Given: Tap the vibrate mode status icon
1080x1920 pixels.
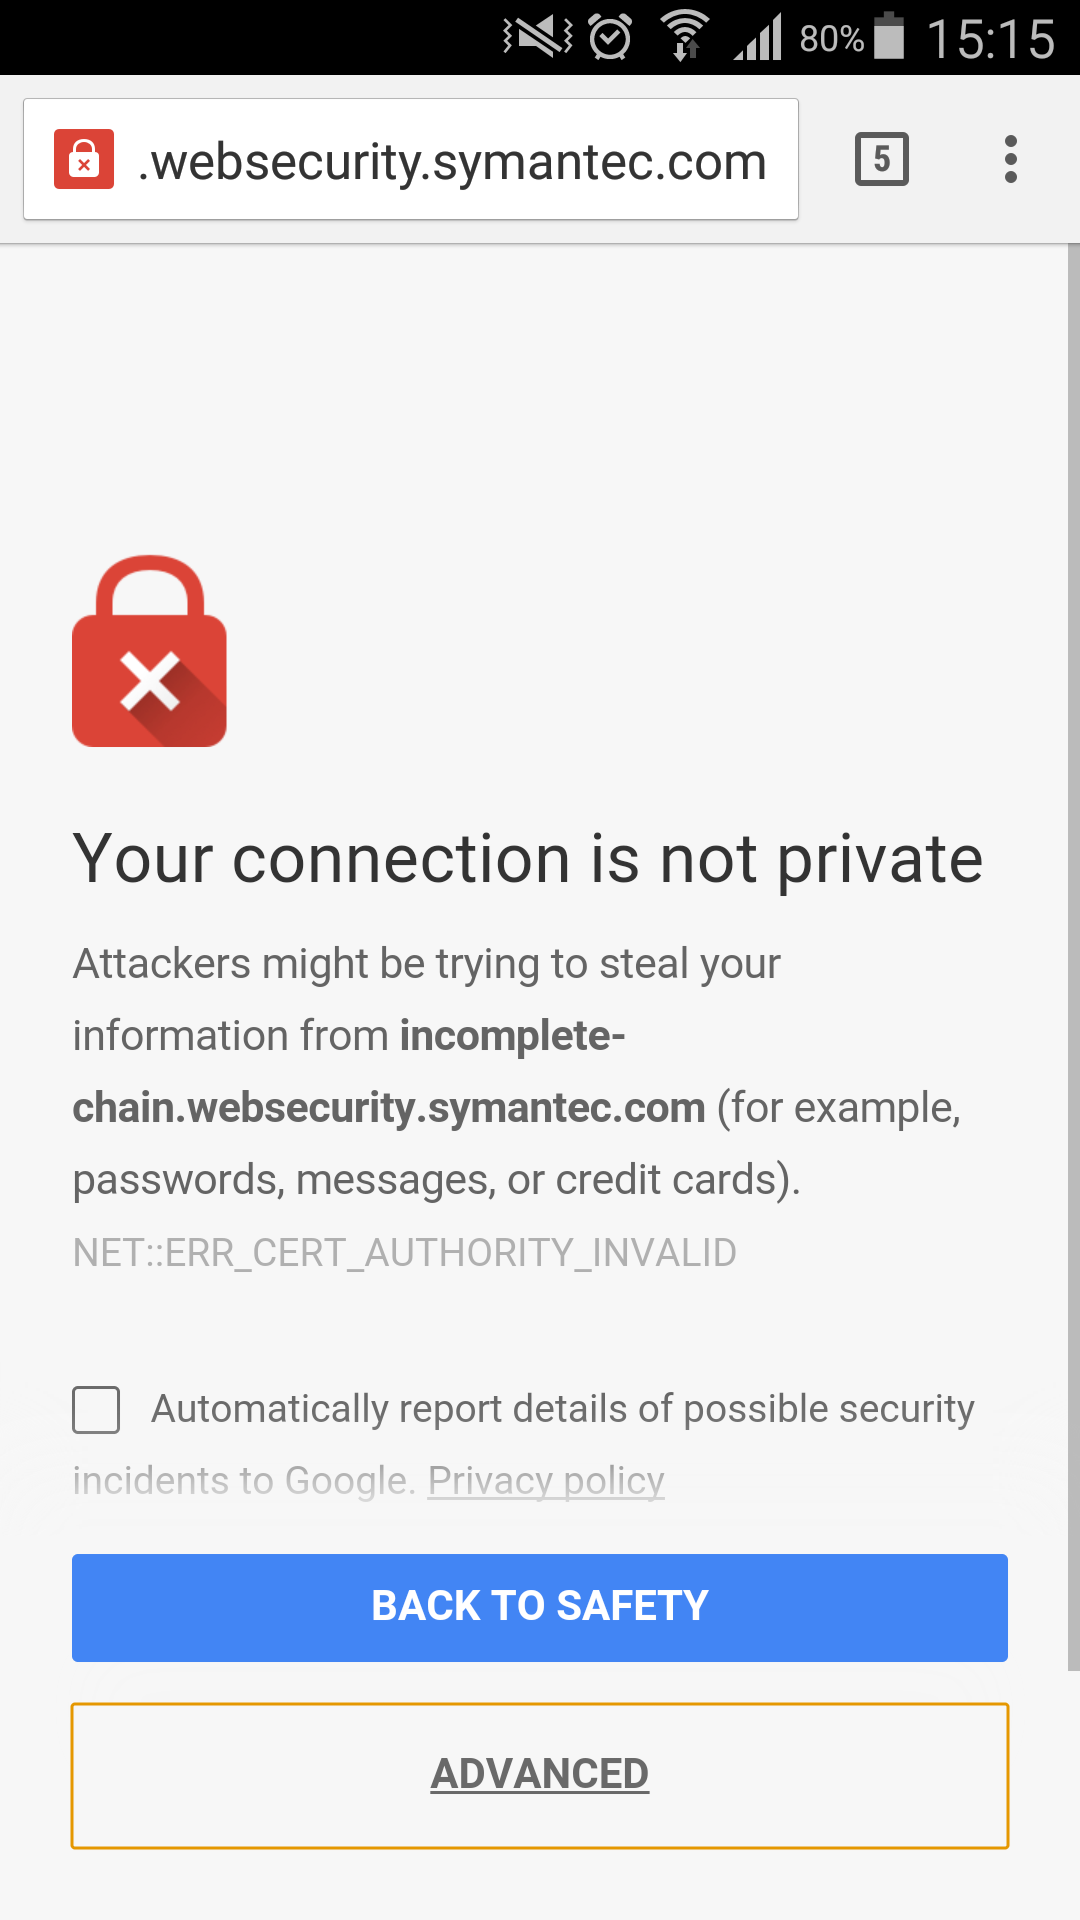Looking at the screenshot, I should point(538,38).
